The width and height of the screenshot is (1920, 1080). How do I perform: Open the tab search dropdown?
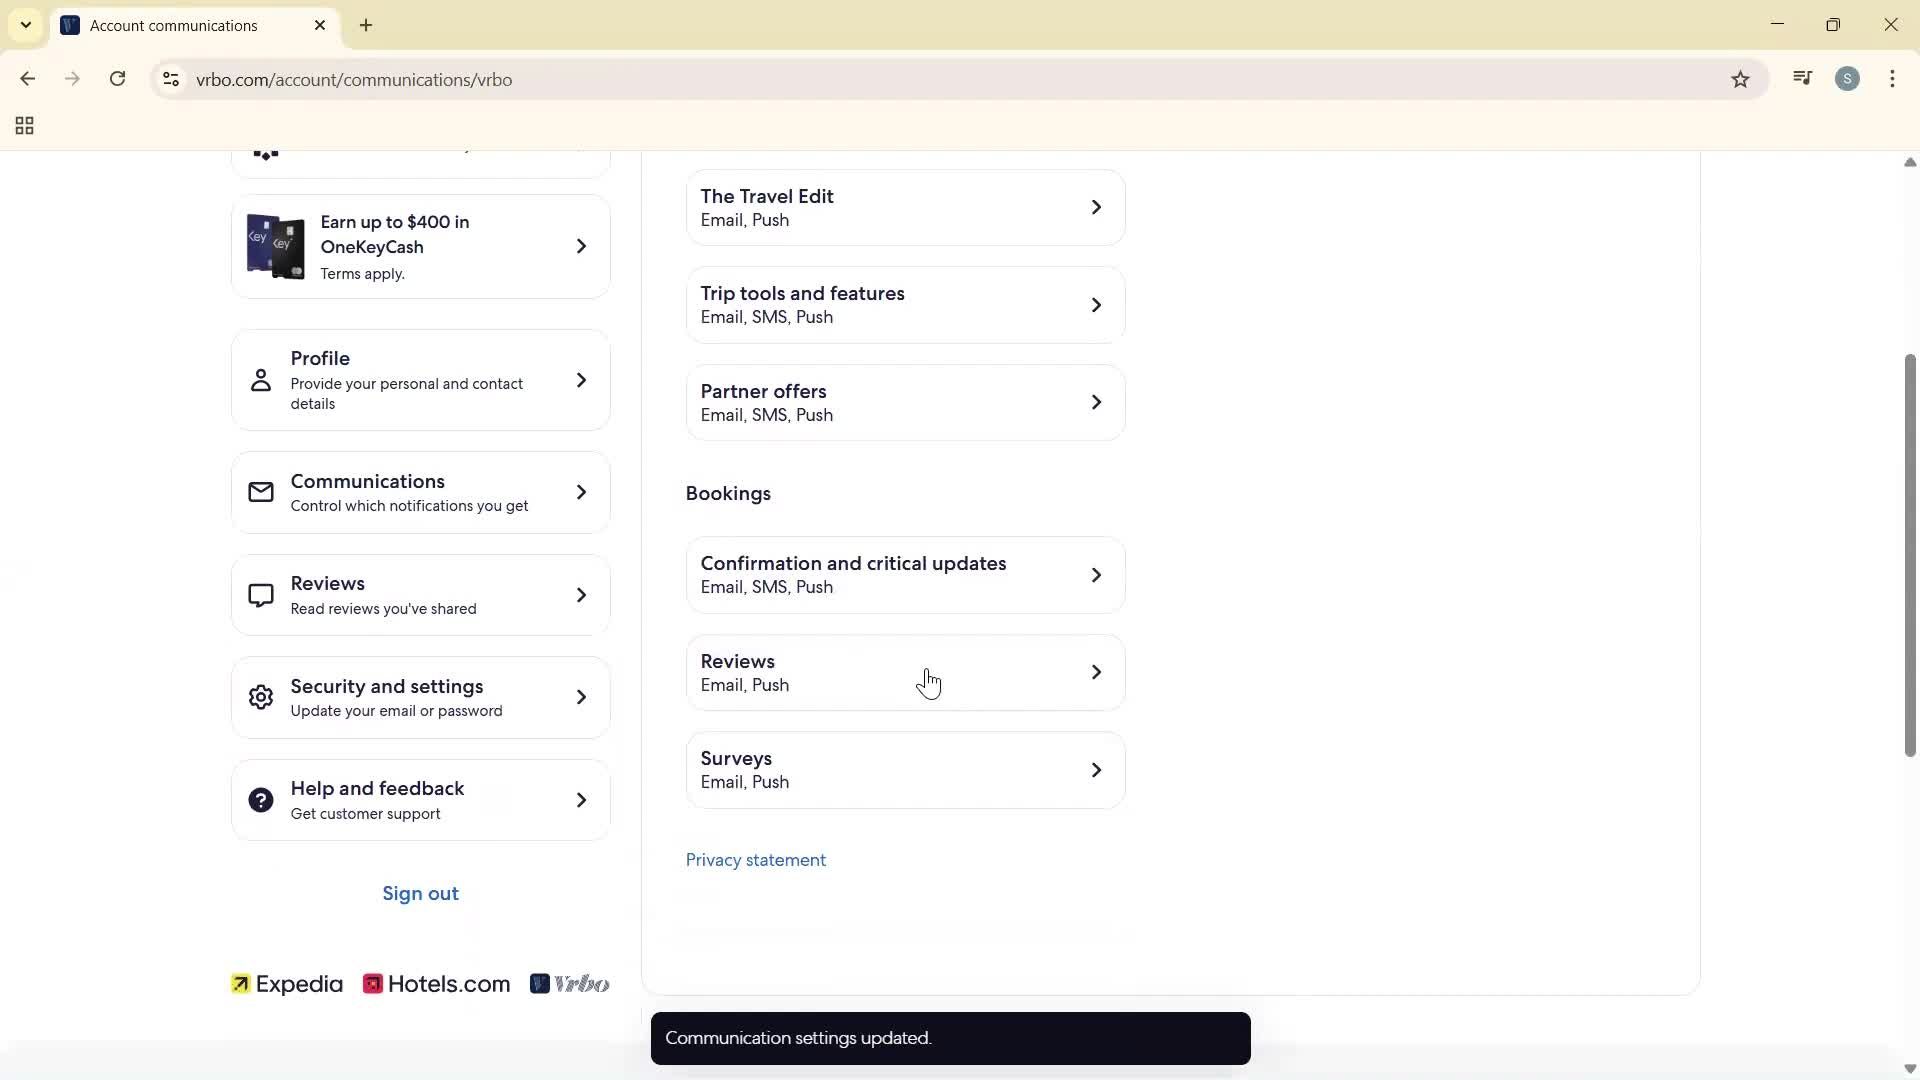[x=25, y=25]
